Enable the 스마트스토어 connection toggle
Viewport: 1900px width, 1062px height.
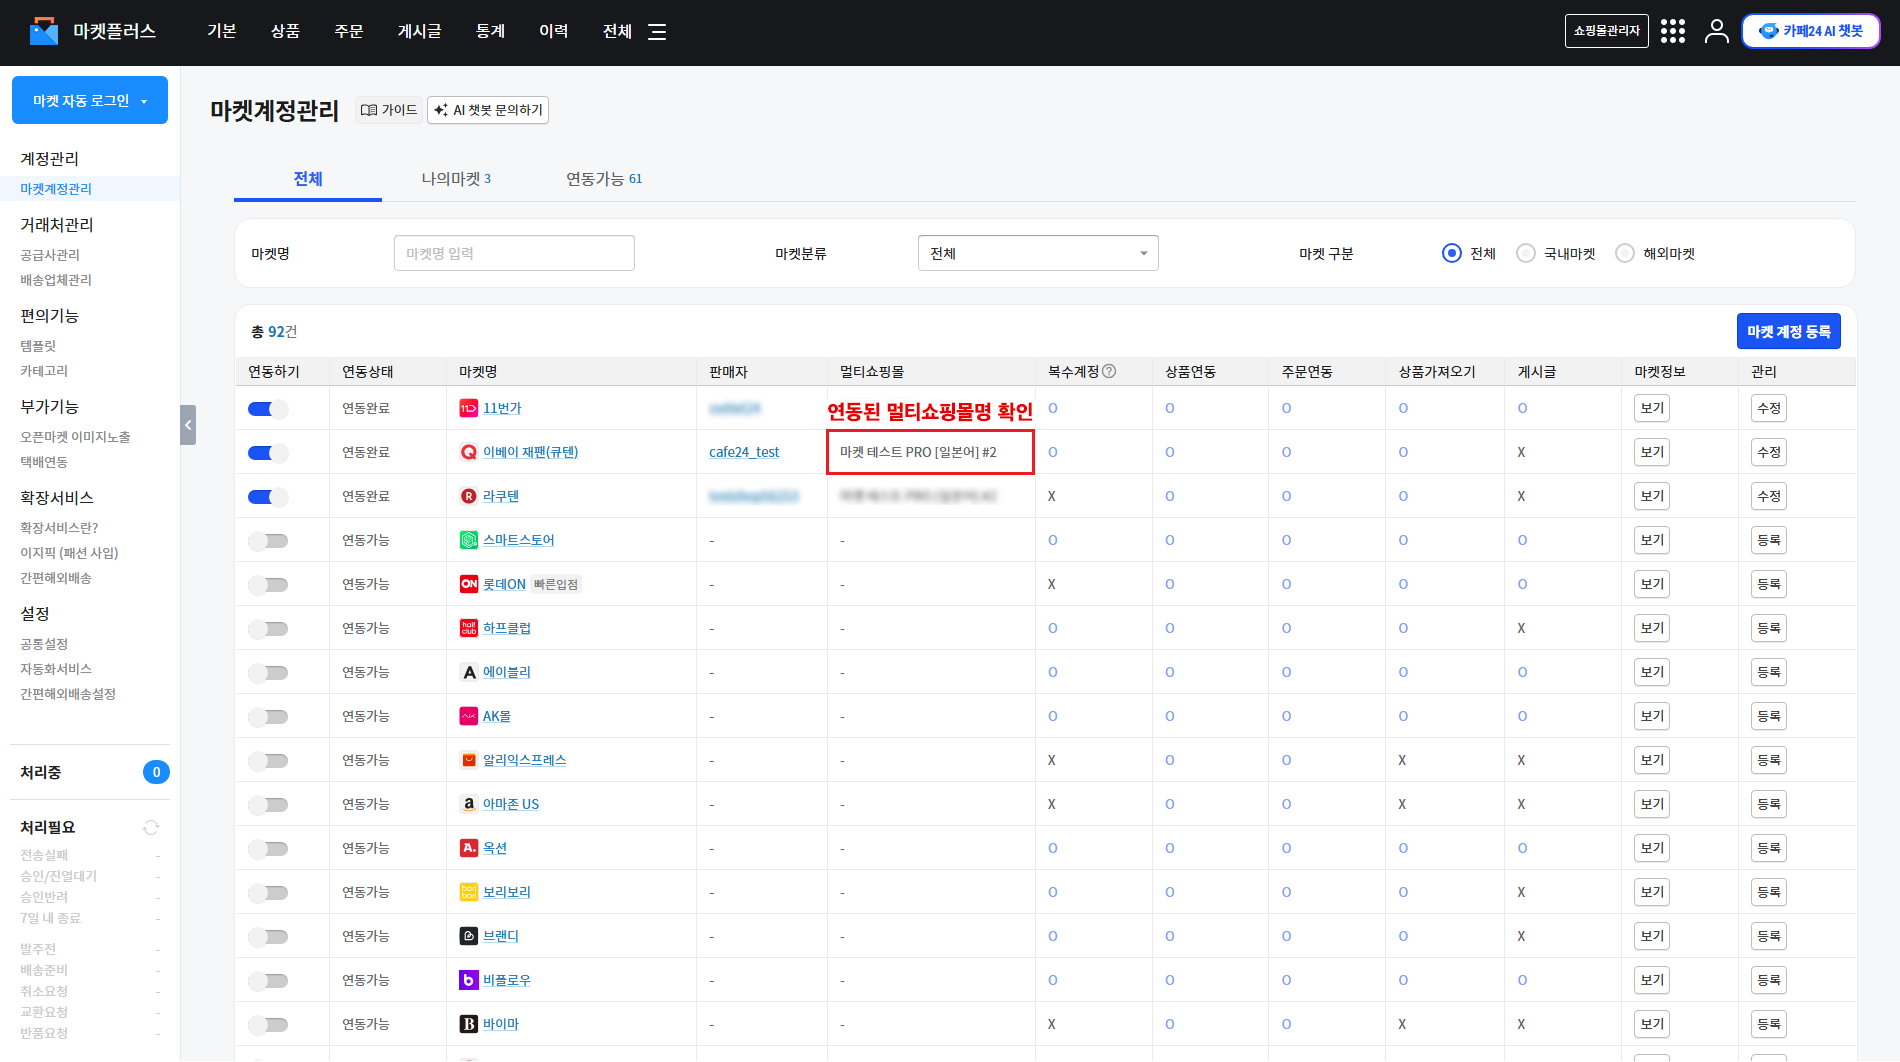tap(267, 540)
